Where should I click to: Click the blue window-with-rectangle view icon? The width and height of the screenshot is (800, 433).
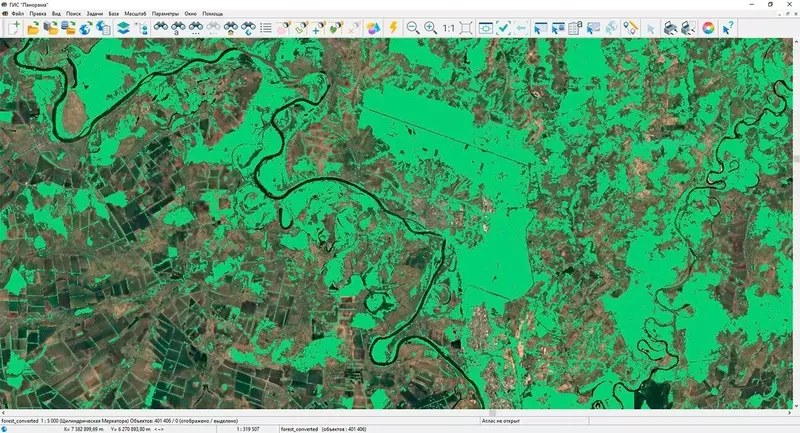click(x=486, y=28)
